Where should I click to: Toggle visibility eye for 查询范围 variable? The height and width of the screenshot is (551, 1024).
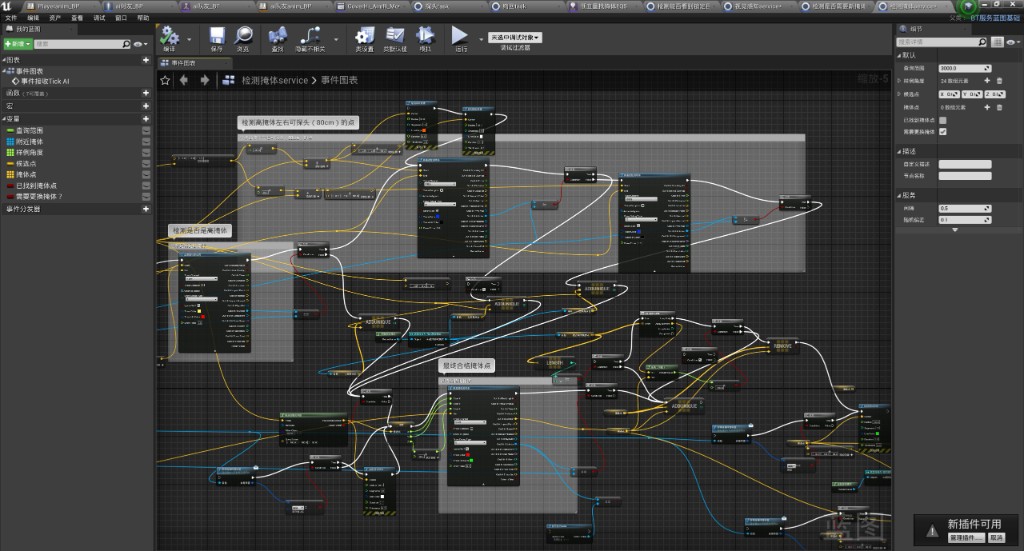point(146,131)
